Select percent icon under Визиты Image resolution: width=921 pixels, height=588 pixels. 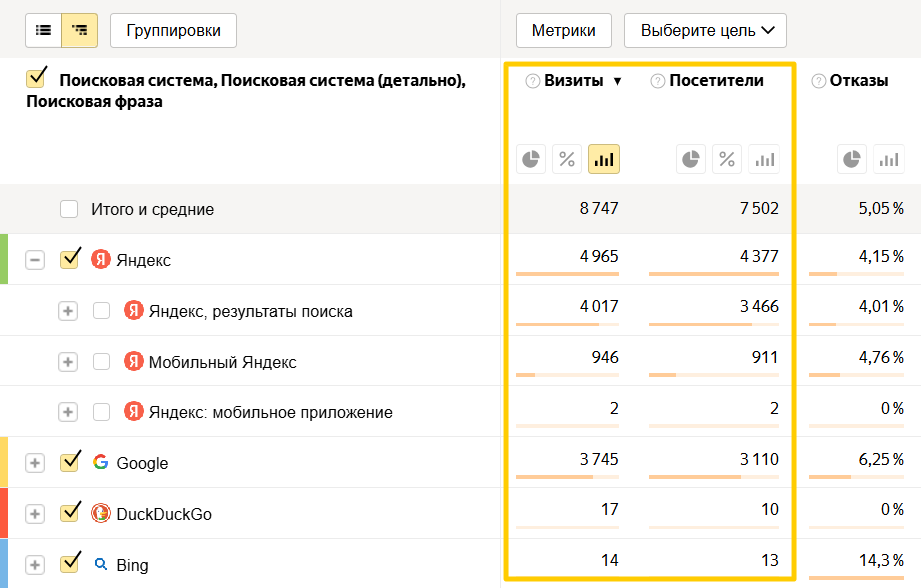tap(567, 159)
